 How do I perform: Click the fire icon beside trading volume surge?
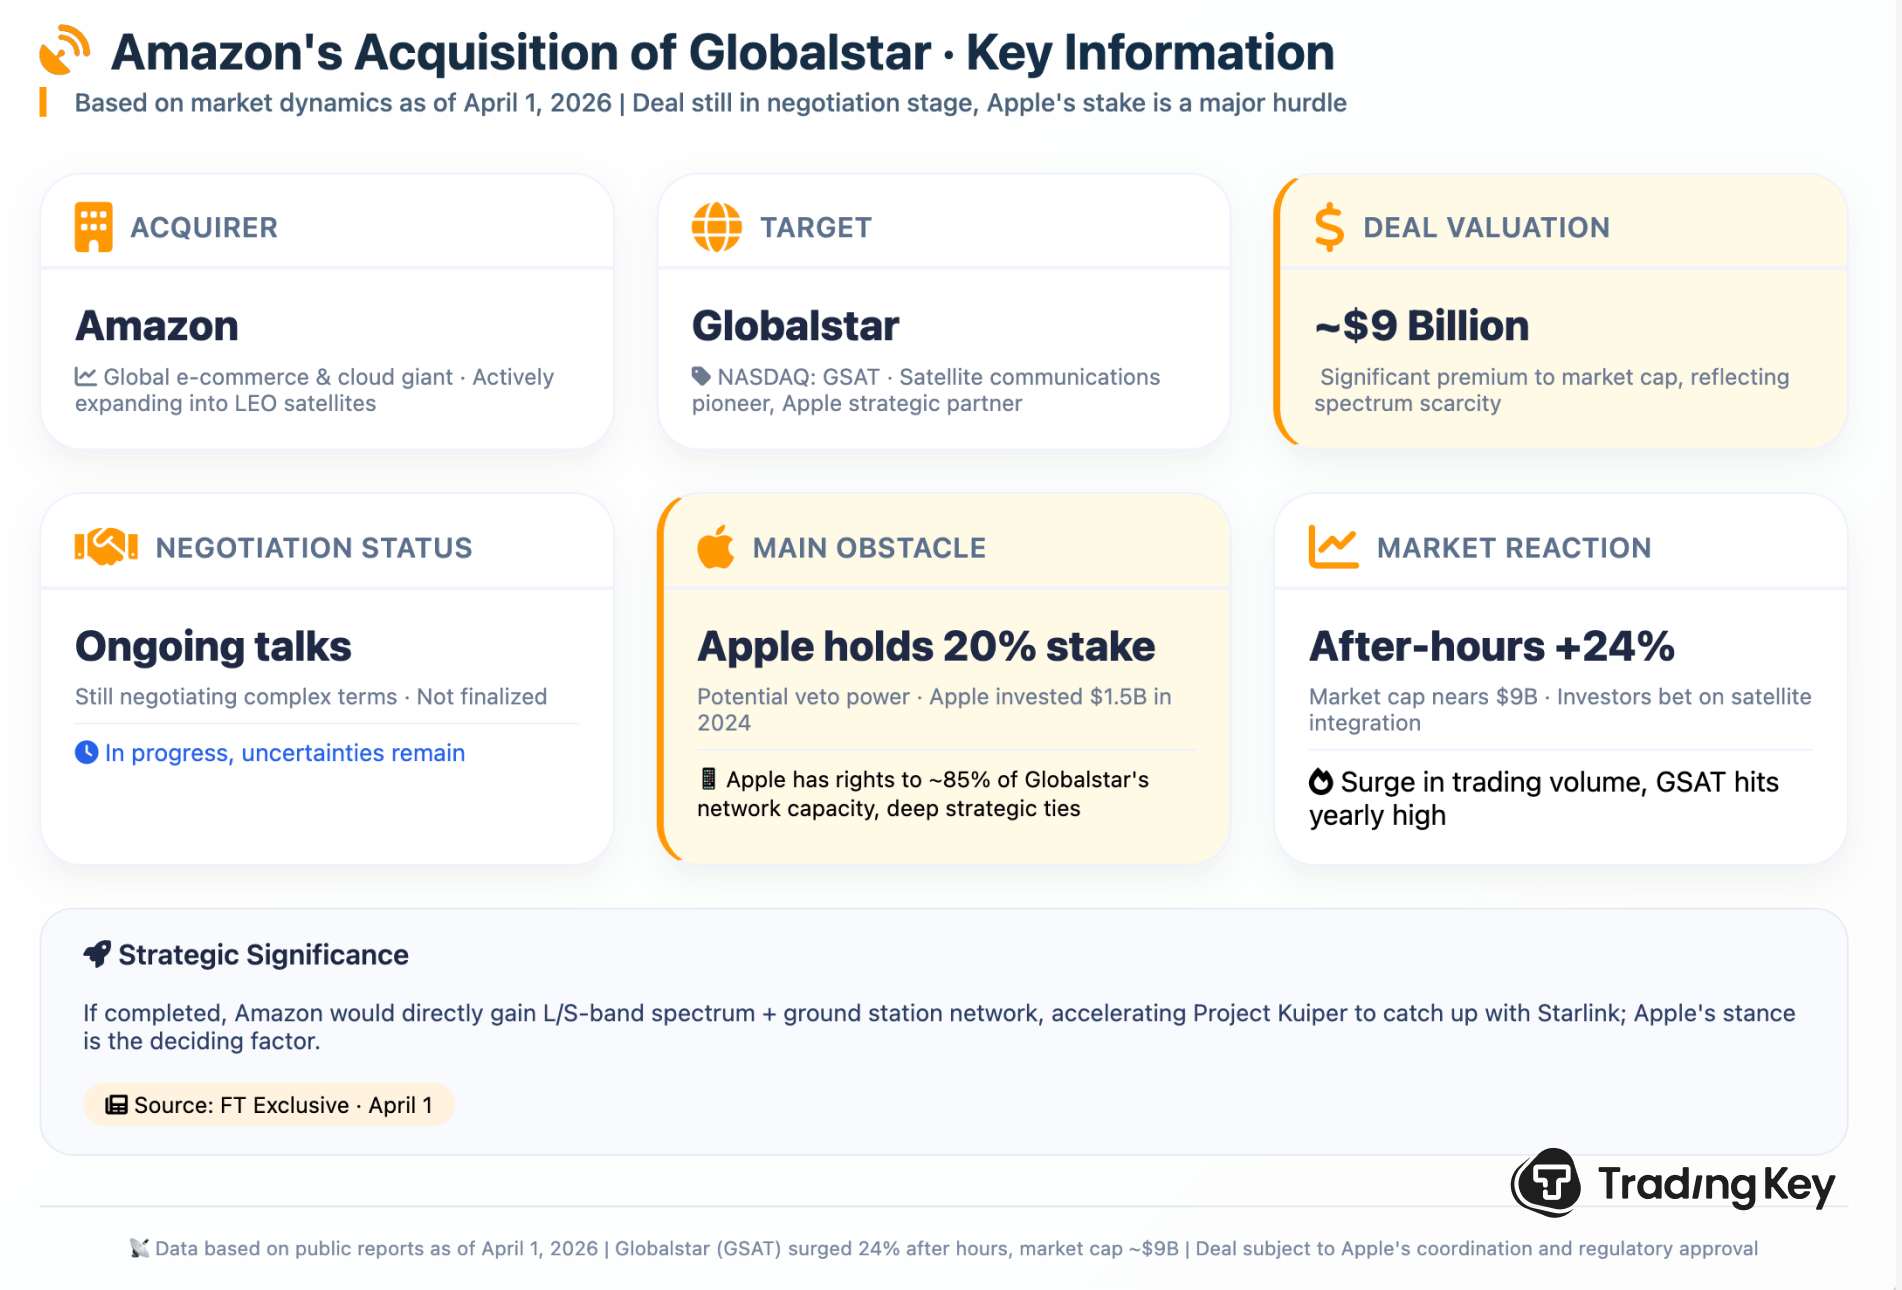click(1321, 781)
